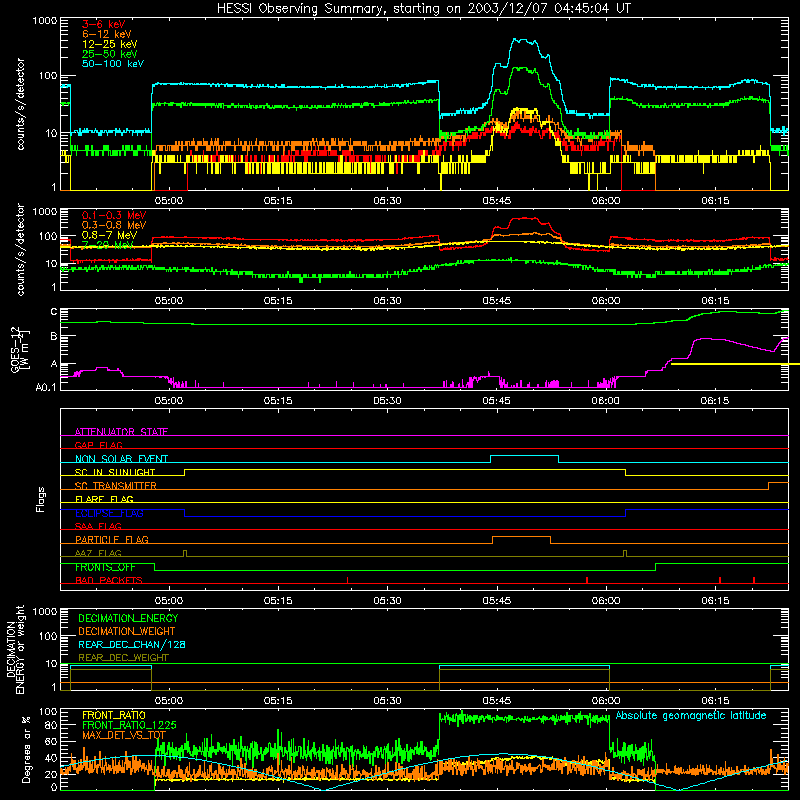Viewport: 800px width, 800px height.
Task: Select the SC_IN_SUNLIGHT flag label
Action: (115, 472)
